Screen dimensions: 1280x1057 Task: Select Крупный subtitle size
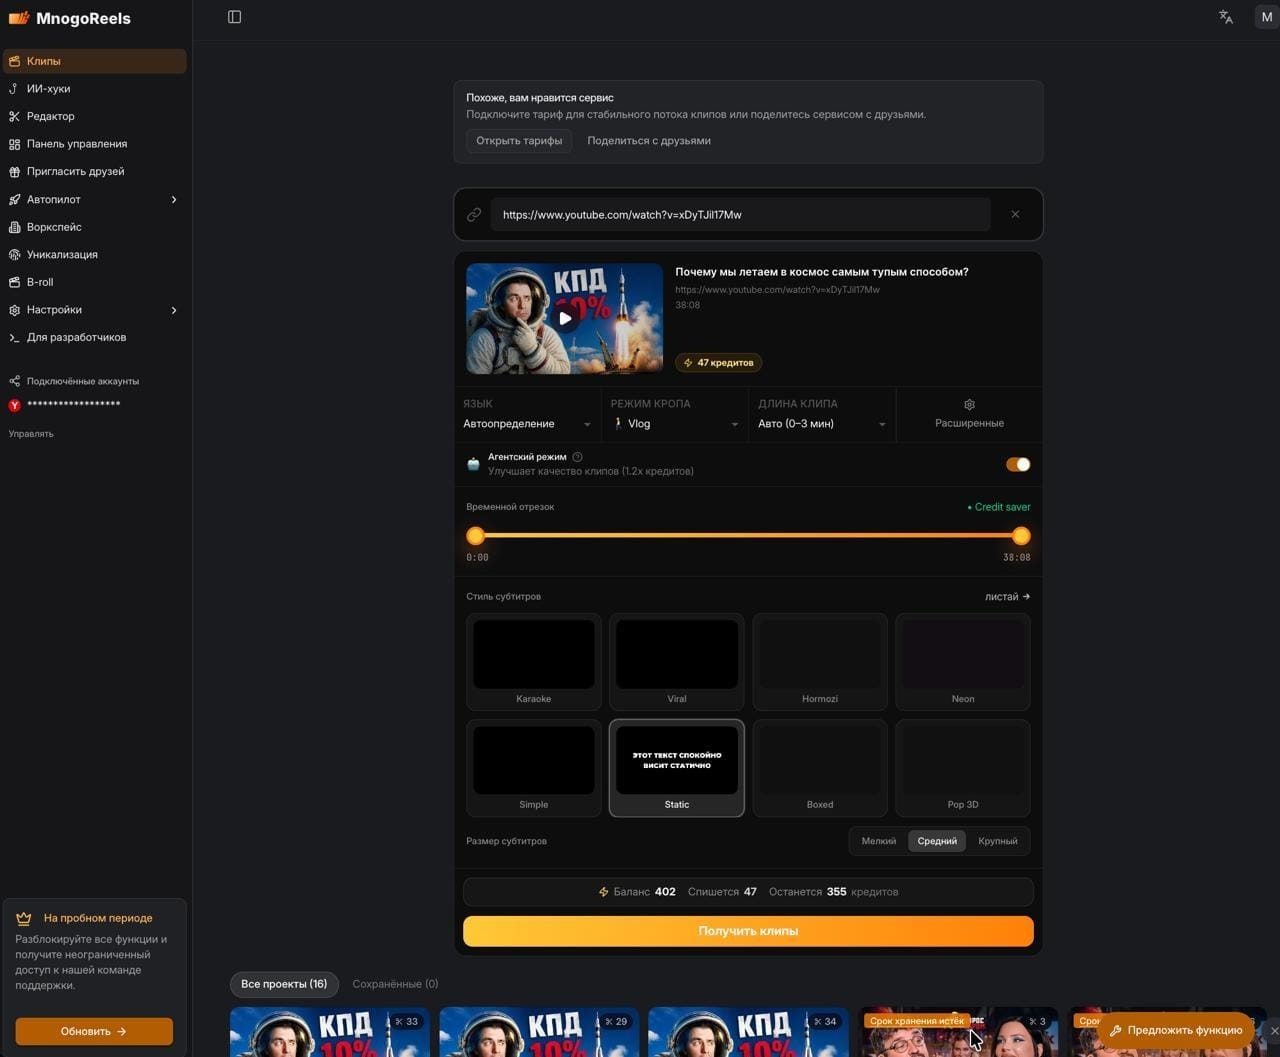pyautogui.click(x=997, y=841)
